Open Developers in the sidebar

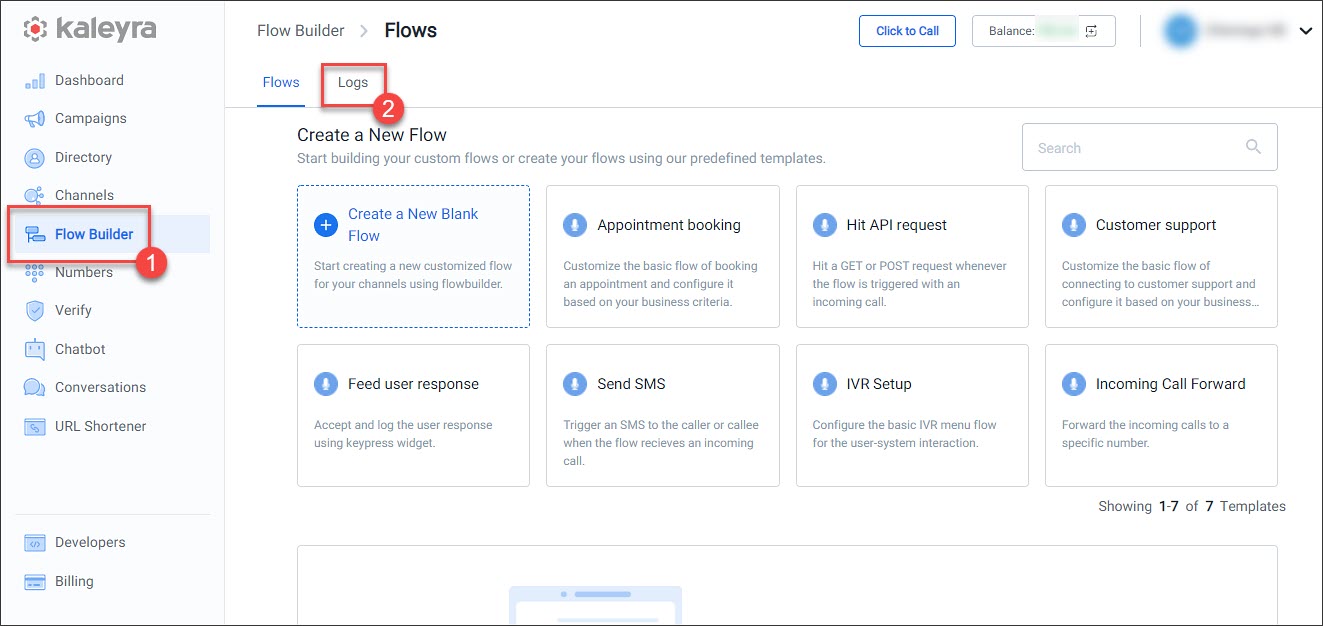click(90, 542)
